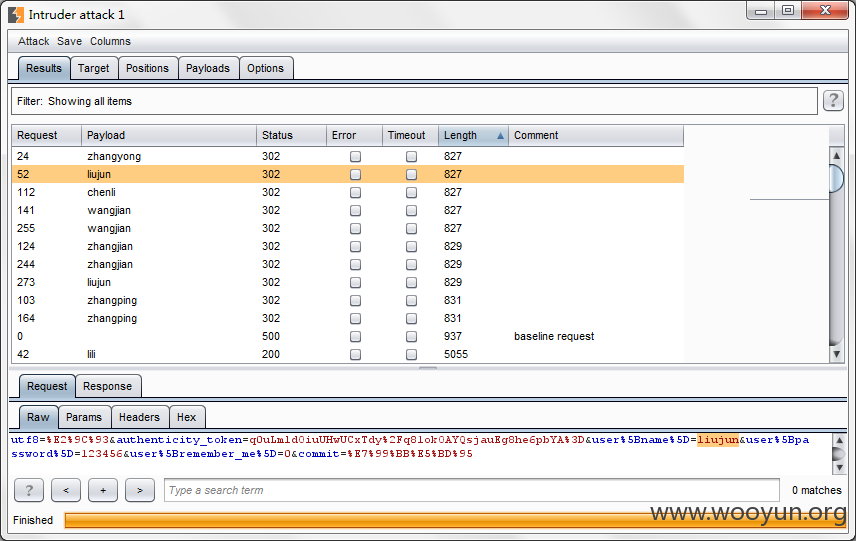Switch to the Target tab
The height and width of the screenshot is (541, 856).
pyautogui.click(x=93, y=68)
